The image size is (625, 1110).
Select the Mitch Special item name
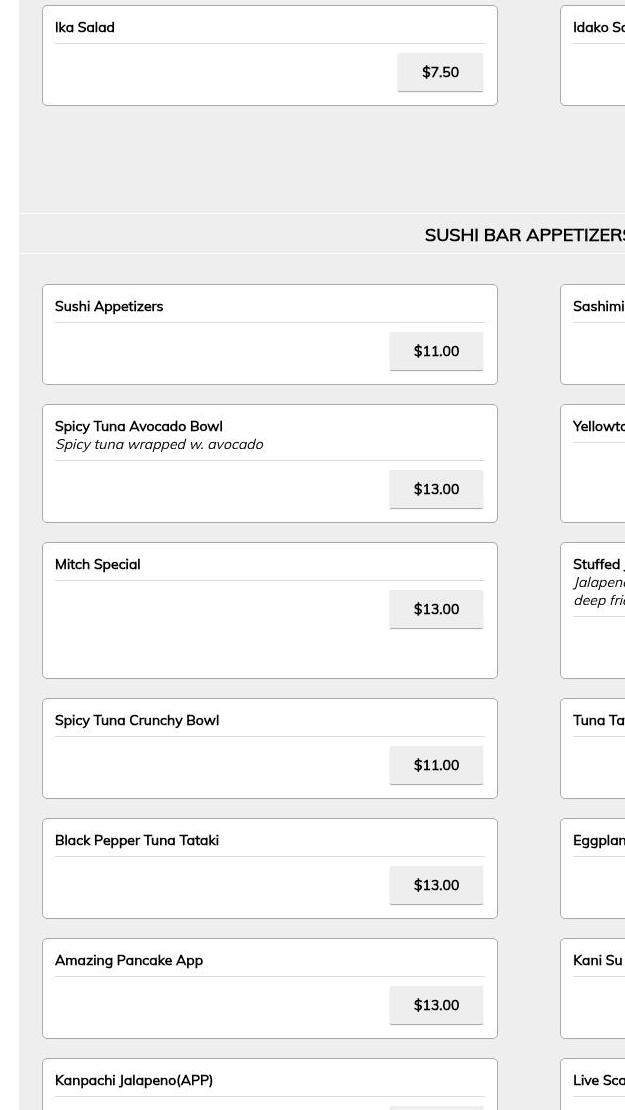coord(98,565)
